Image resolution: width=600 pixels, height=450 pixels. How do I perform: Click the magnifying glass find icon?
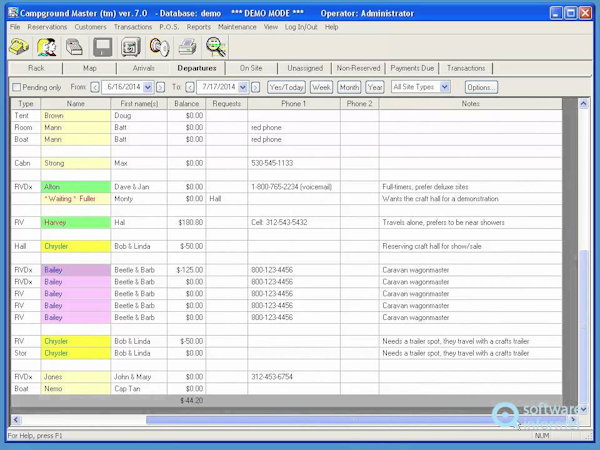click(x=216, y=47)
